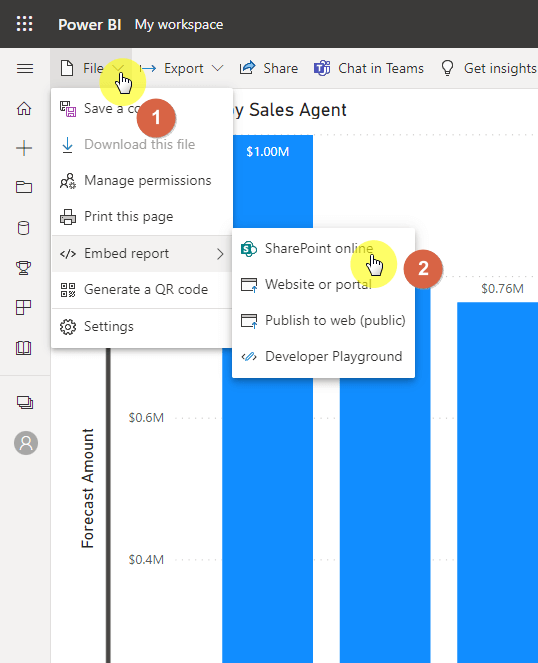Click the Share toolbar button
Screen dimensions: 538x663
click(269, 68)
